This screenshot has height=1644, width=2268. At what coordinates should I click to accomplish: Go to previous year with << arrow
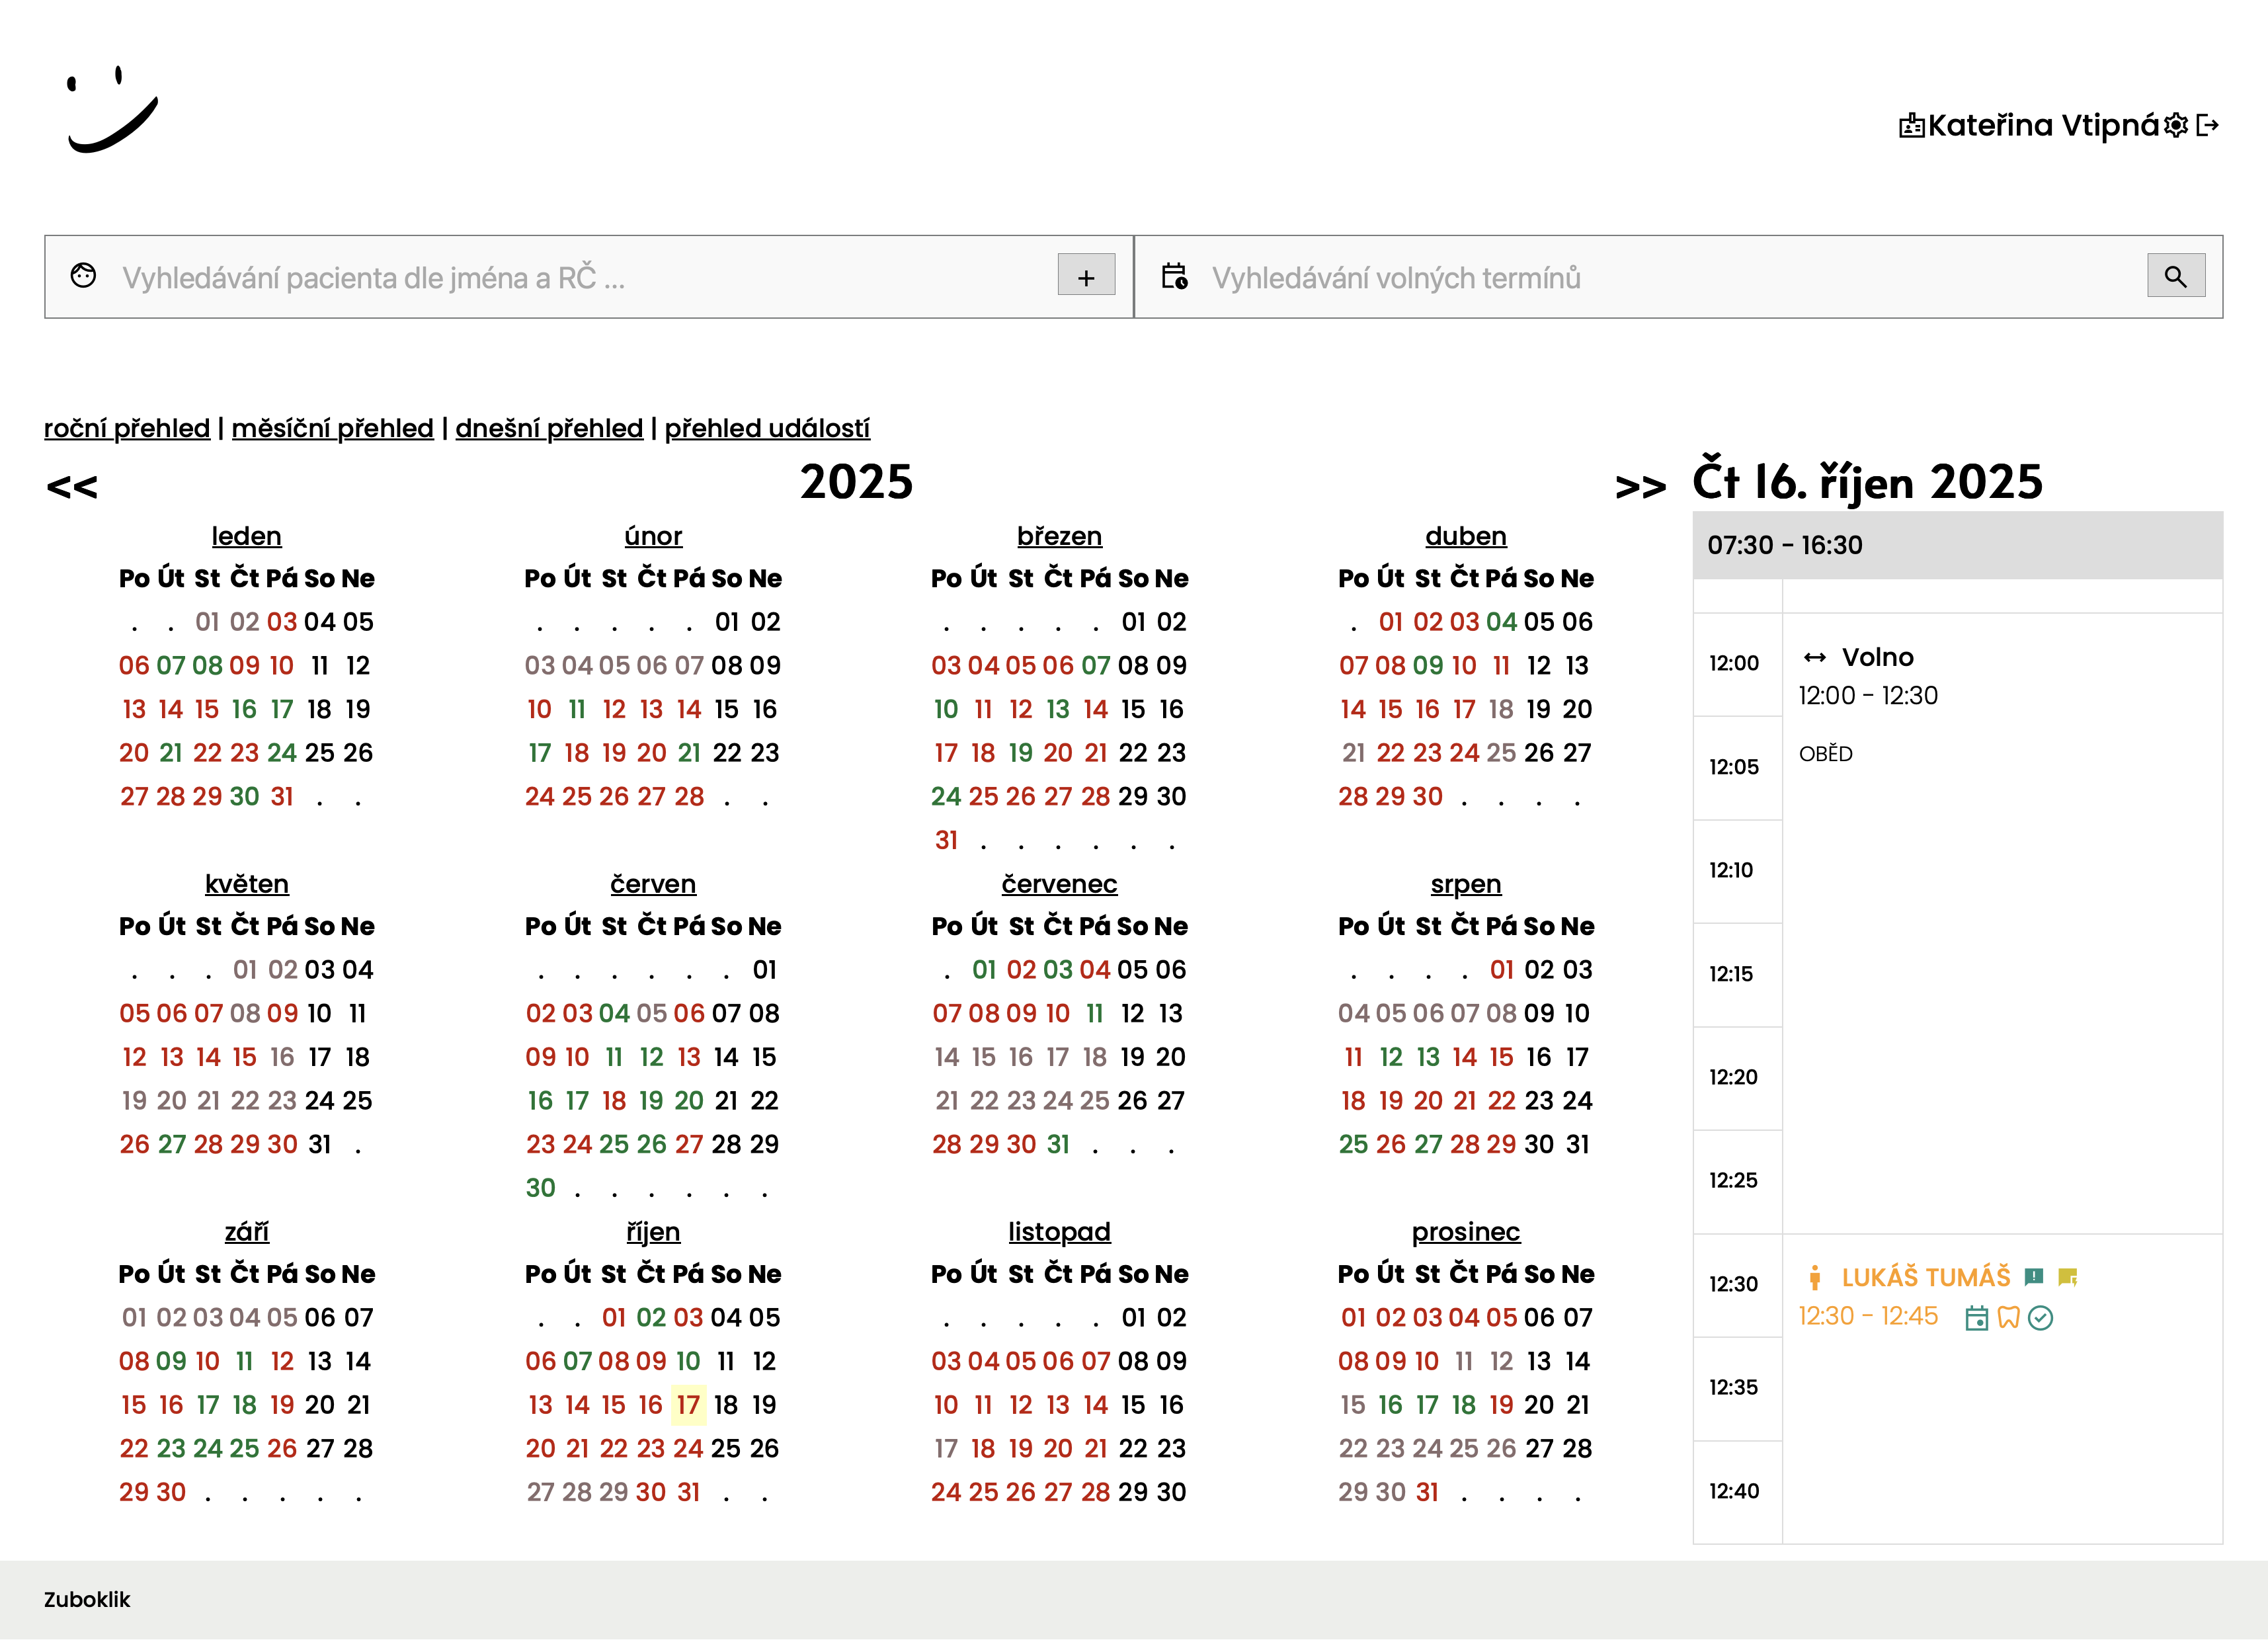pyautogui.click(x=72, y=487)
